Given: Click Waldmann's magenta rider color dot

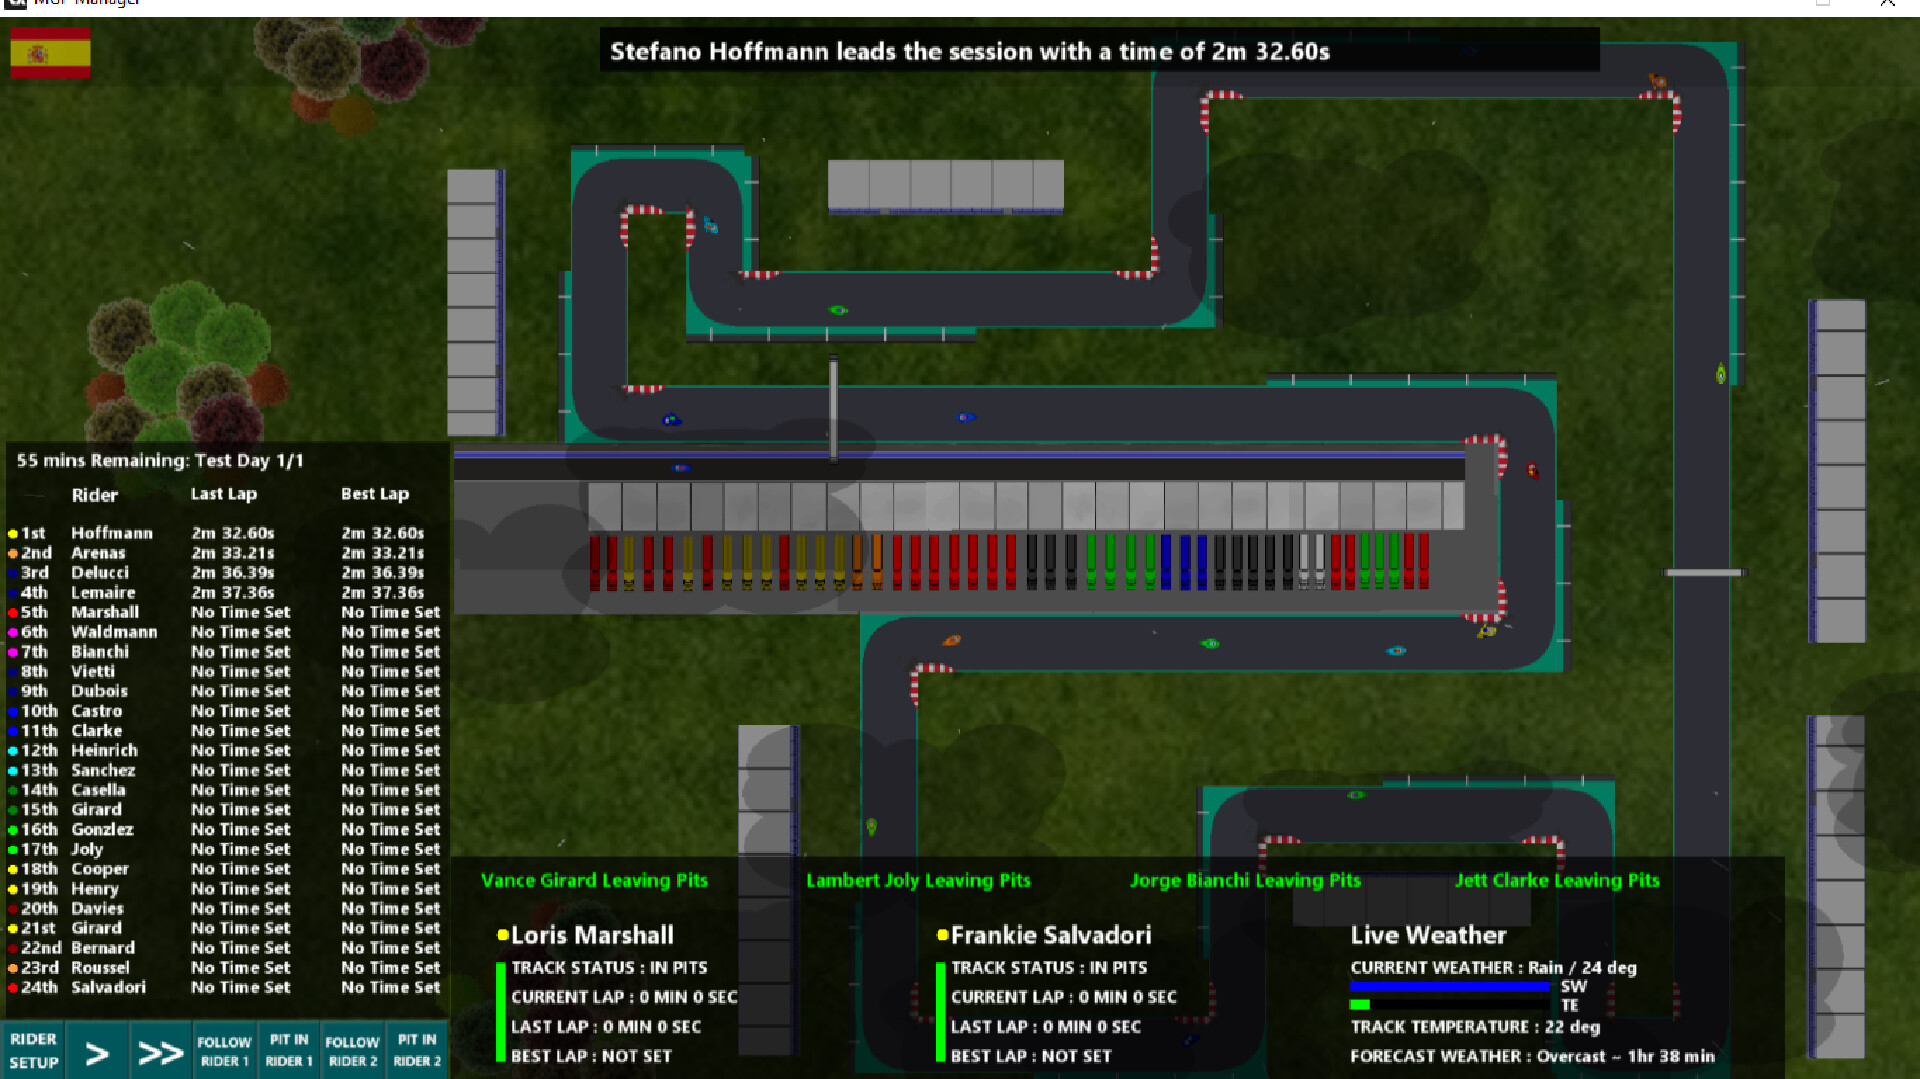Looking at the screenshot, I should [13, 633].
